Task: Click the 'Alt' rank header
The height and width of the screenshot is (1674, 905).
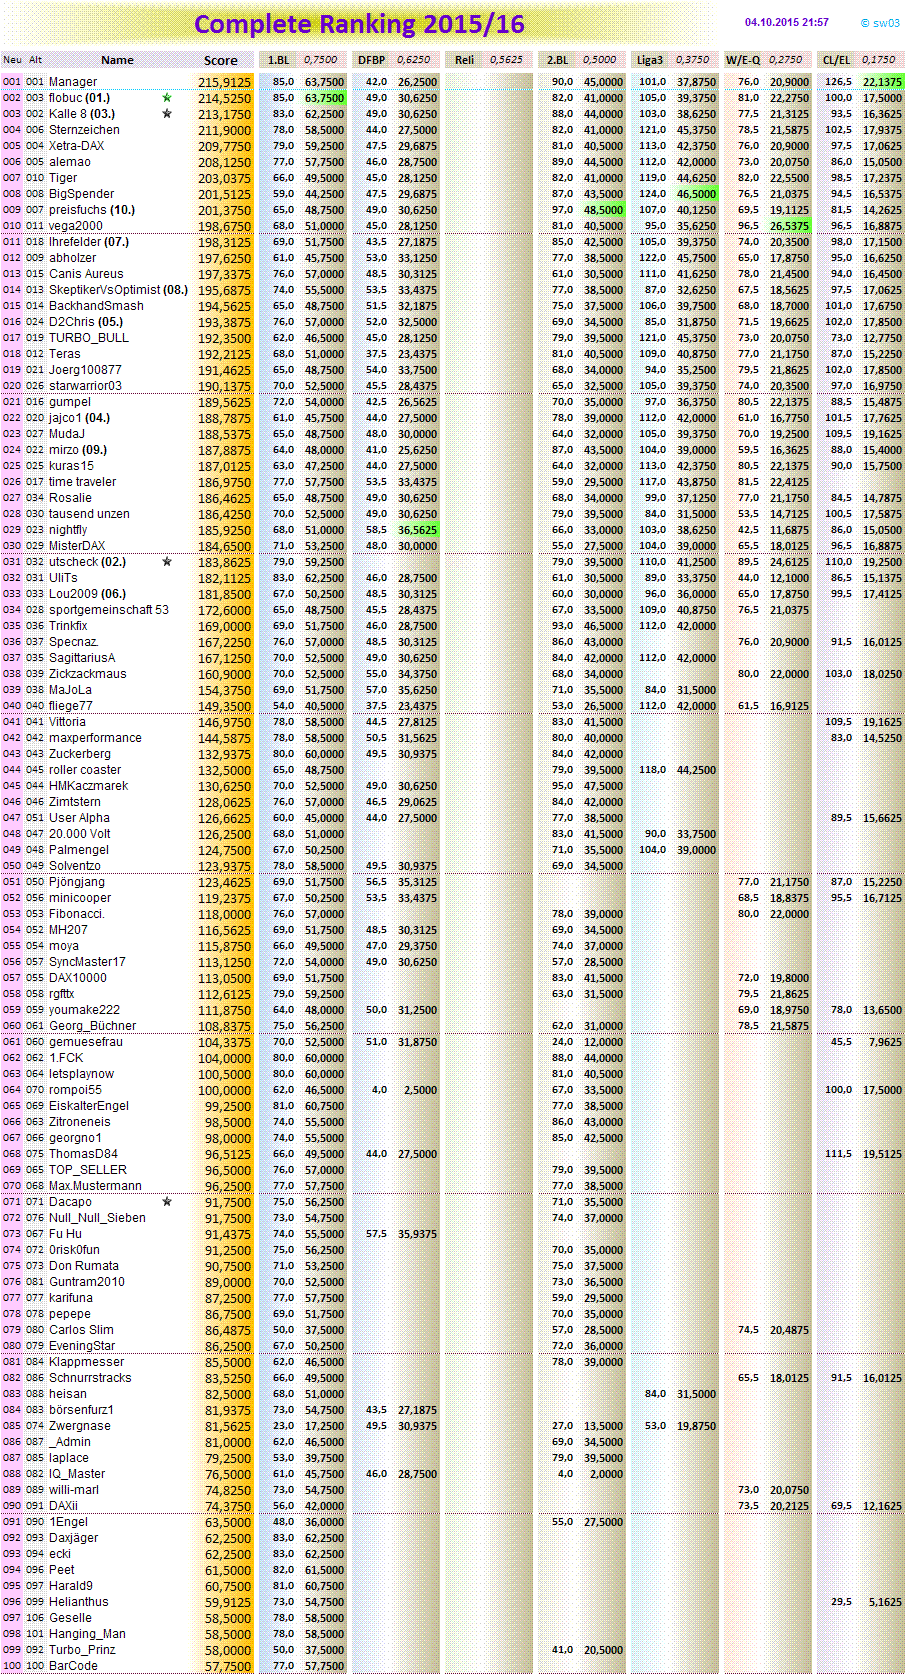Action: pos(35,60)
